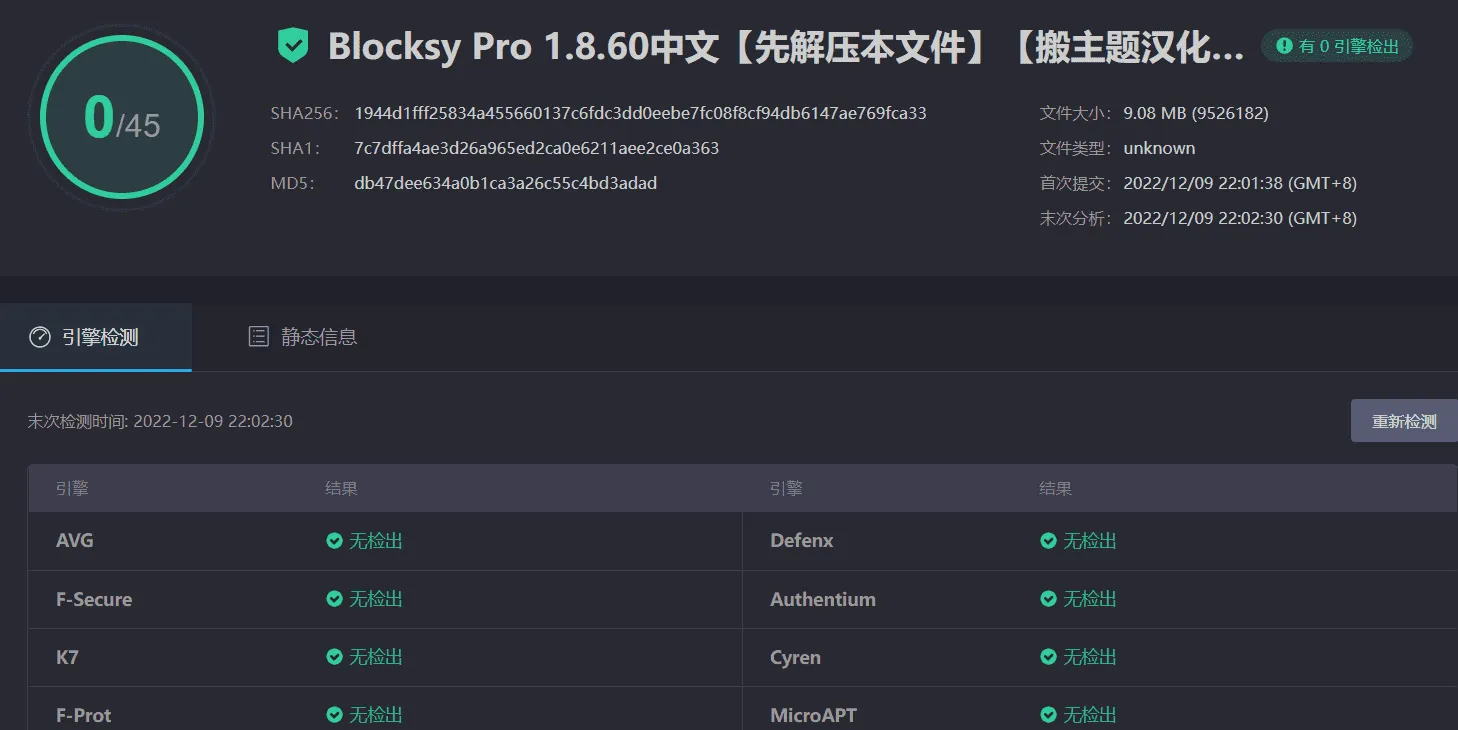Click the Defenx engine name

coord(802,541)
